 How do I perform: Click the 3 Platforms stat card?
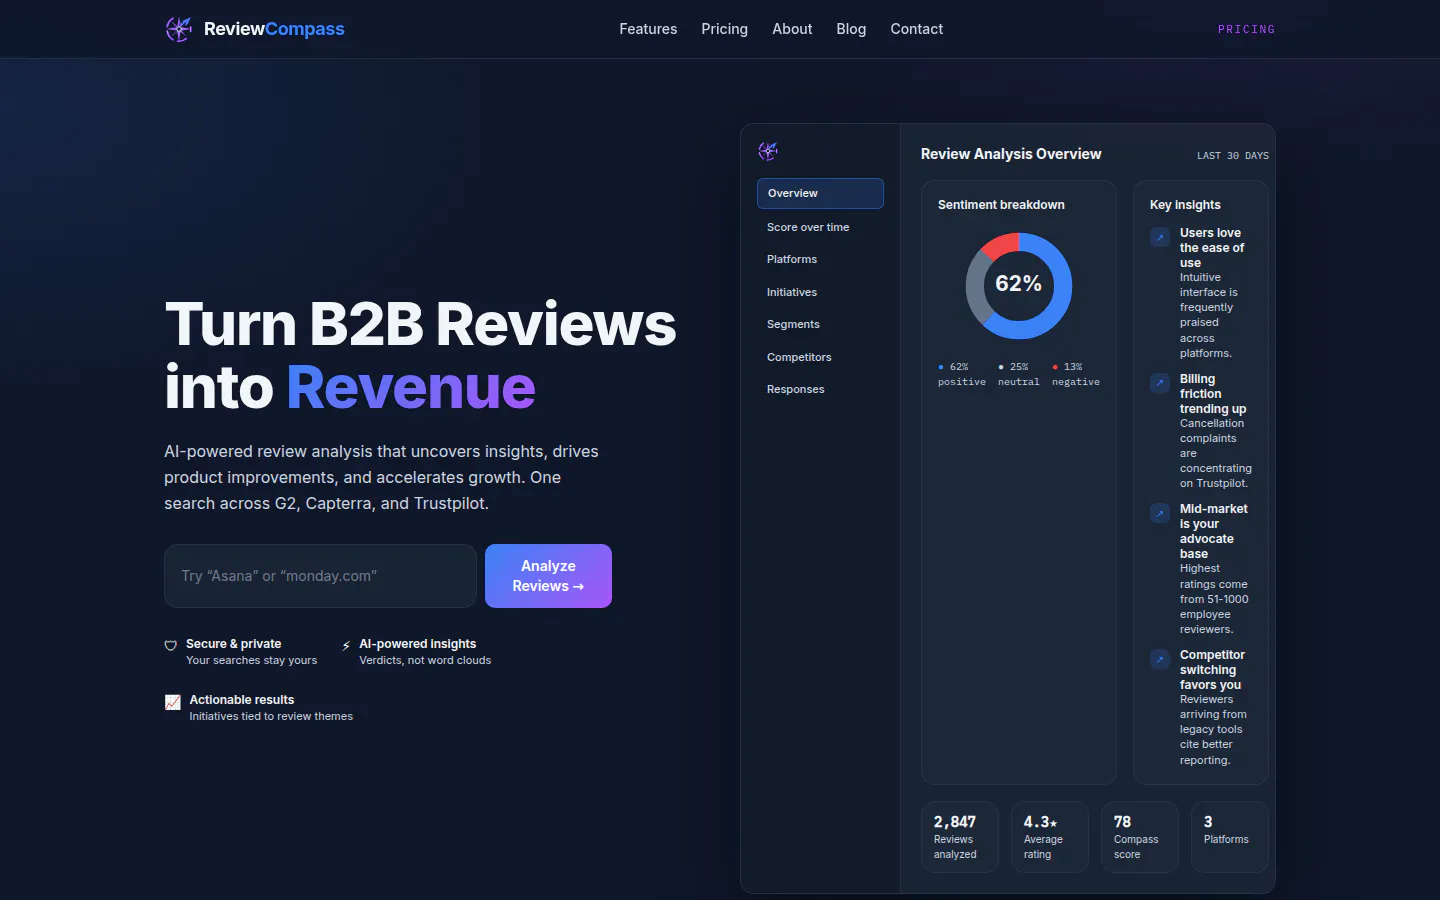pyautogui.click(x=1230, y=837)
